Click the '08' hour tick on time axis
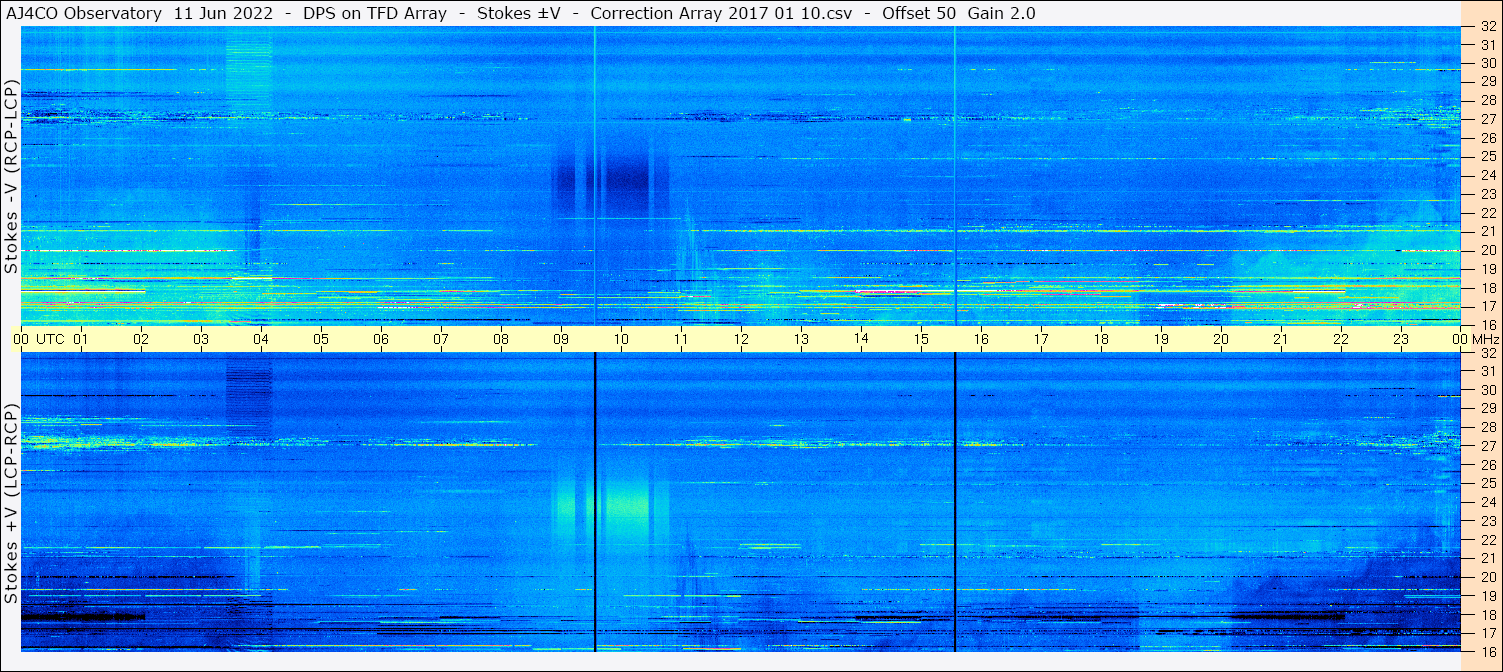Viewport: 1503px width, 672px height. [501, 339]
